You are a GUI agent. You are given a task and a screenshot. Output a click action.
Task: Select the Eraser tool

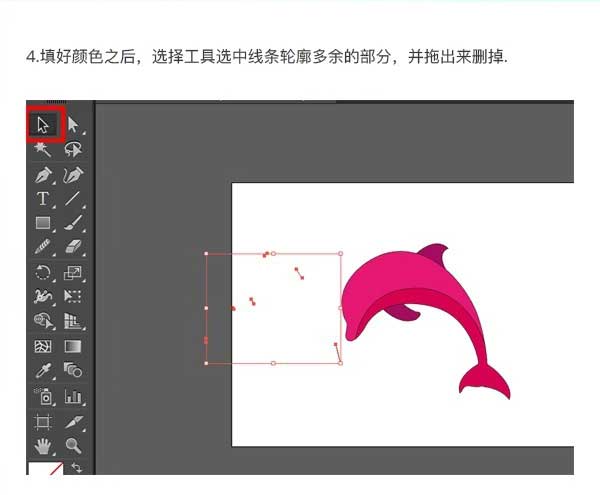click(73, 247)
